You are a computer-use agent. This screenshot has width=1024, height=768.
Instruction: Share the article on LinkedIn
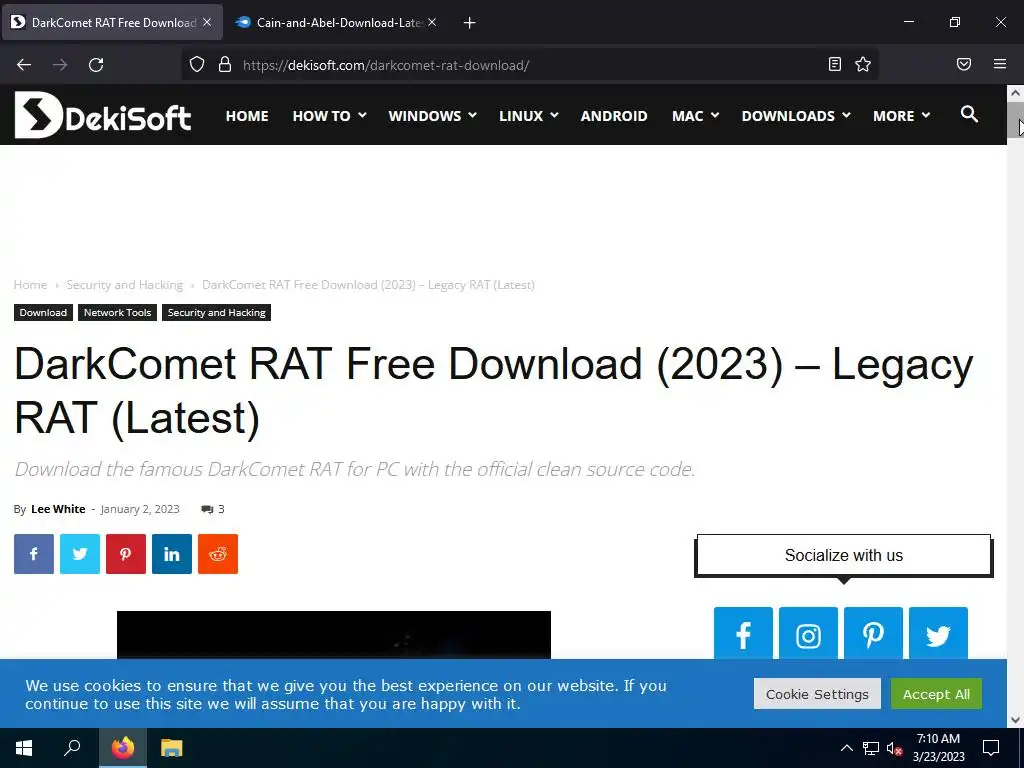pos(172,554)
